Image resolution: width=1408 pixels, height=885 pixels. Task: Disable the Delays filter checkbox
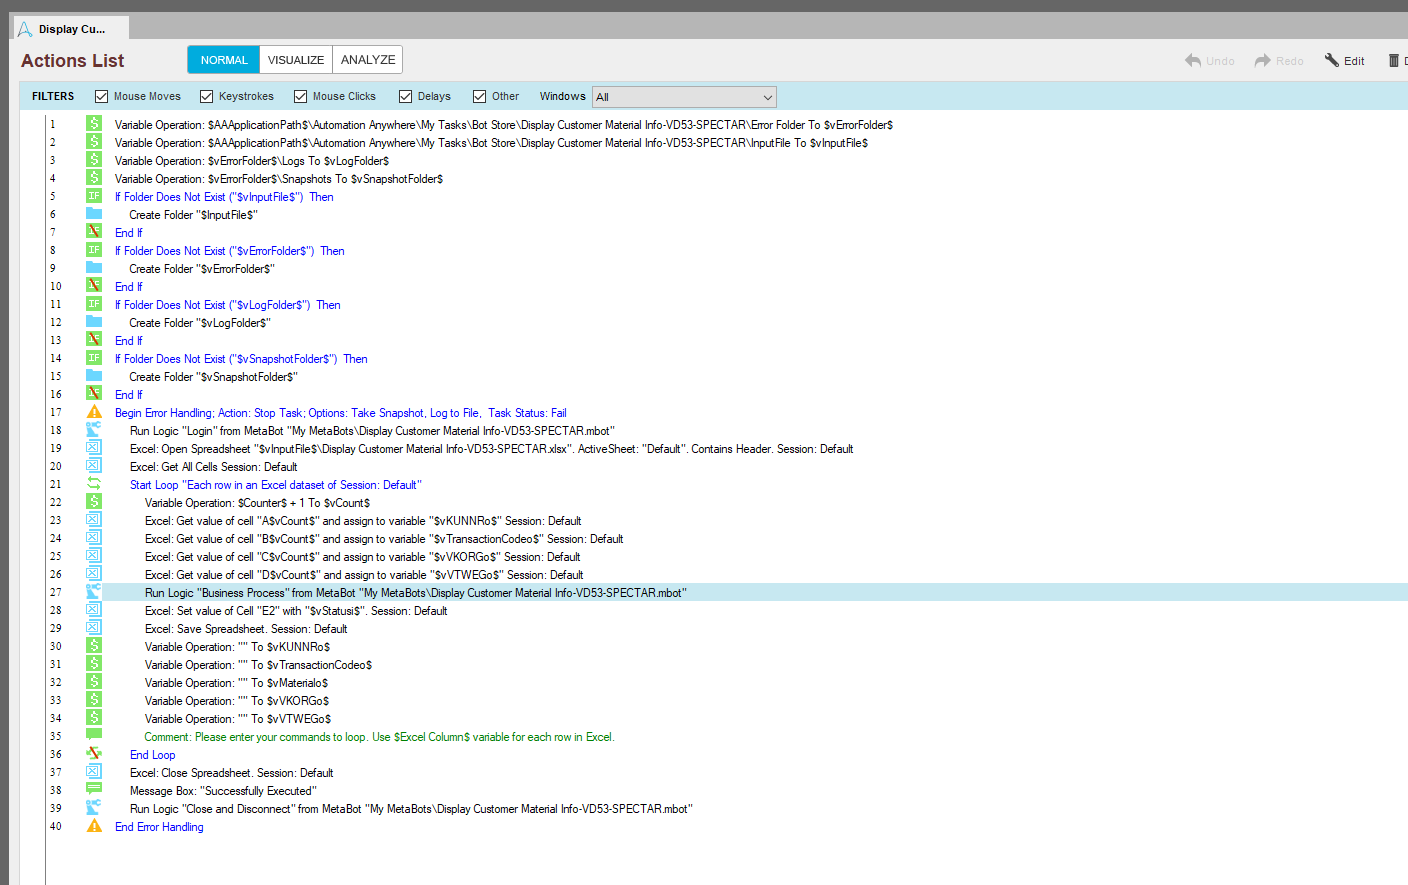[405, 97]
